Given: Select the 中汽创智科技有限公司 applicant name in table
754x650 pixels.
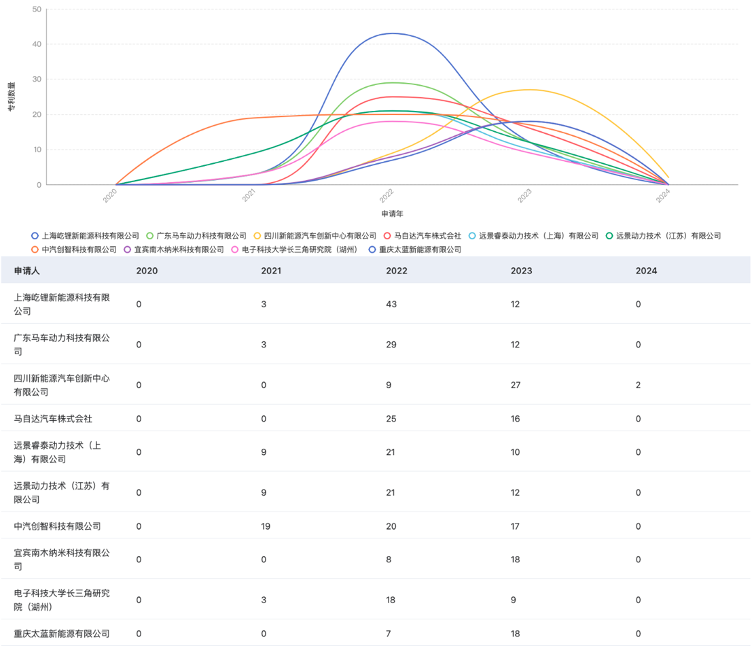Looking at the screenshot, I should tap(57, 526).
